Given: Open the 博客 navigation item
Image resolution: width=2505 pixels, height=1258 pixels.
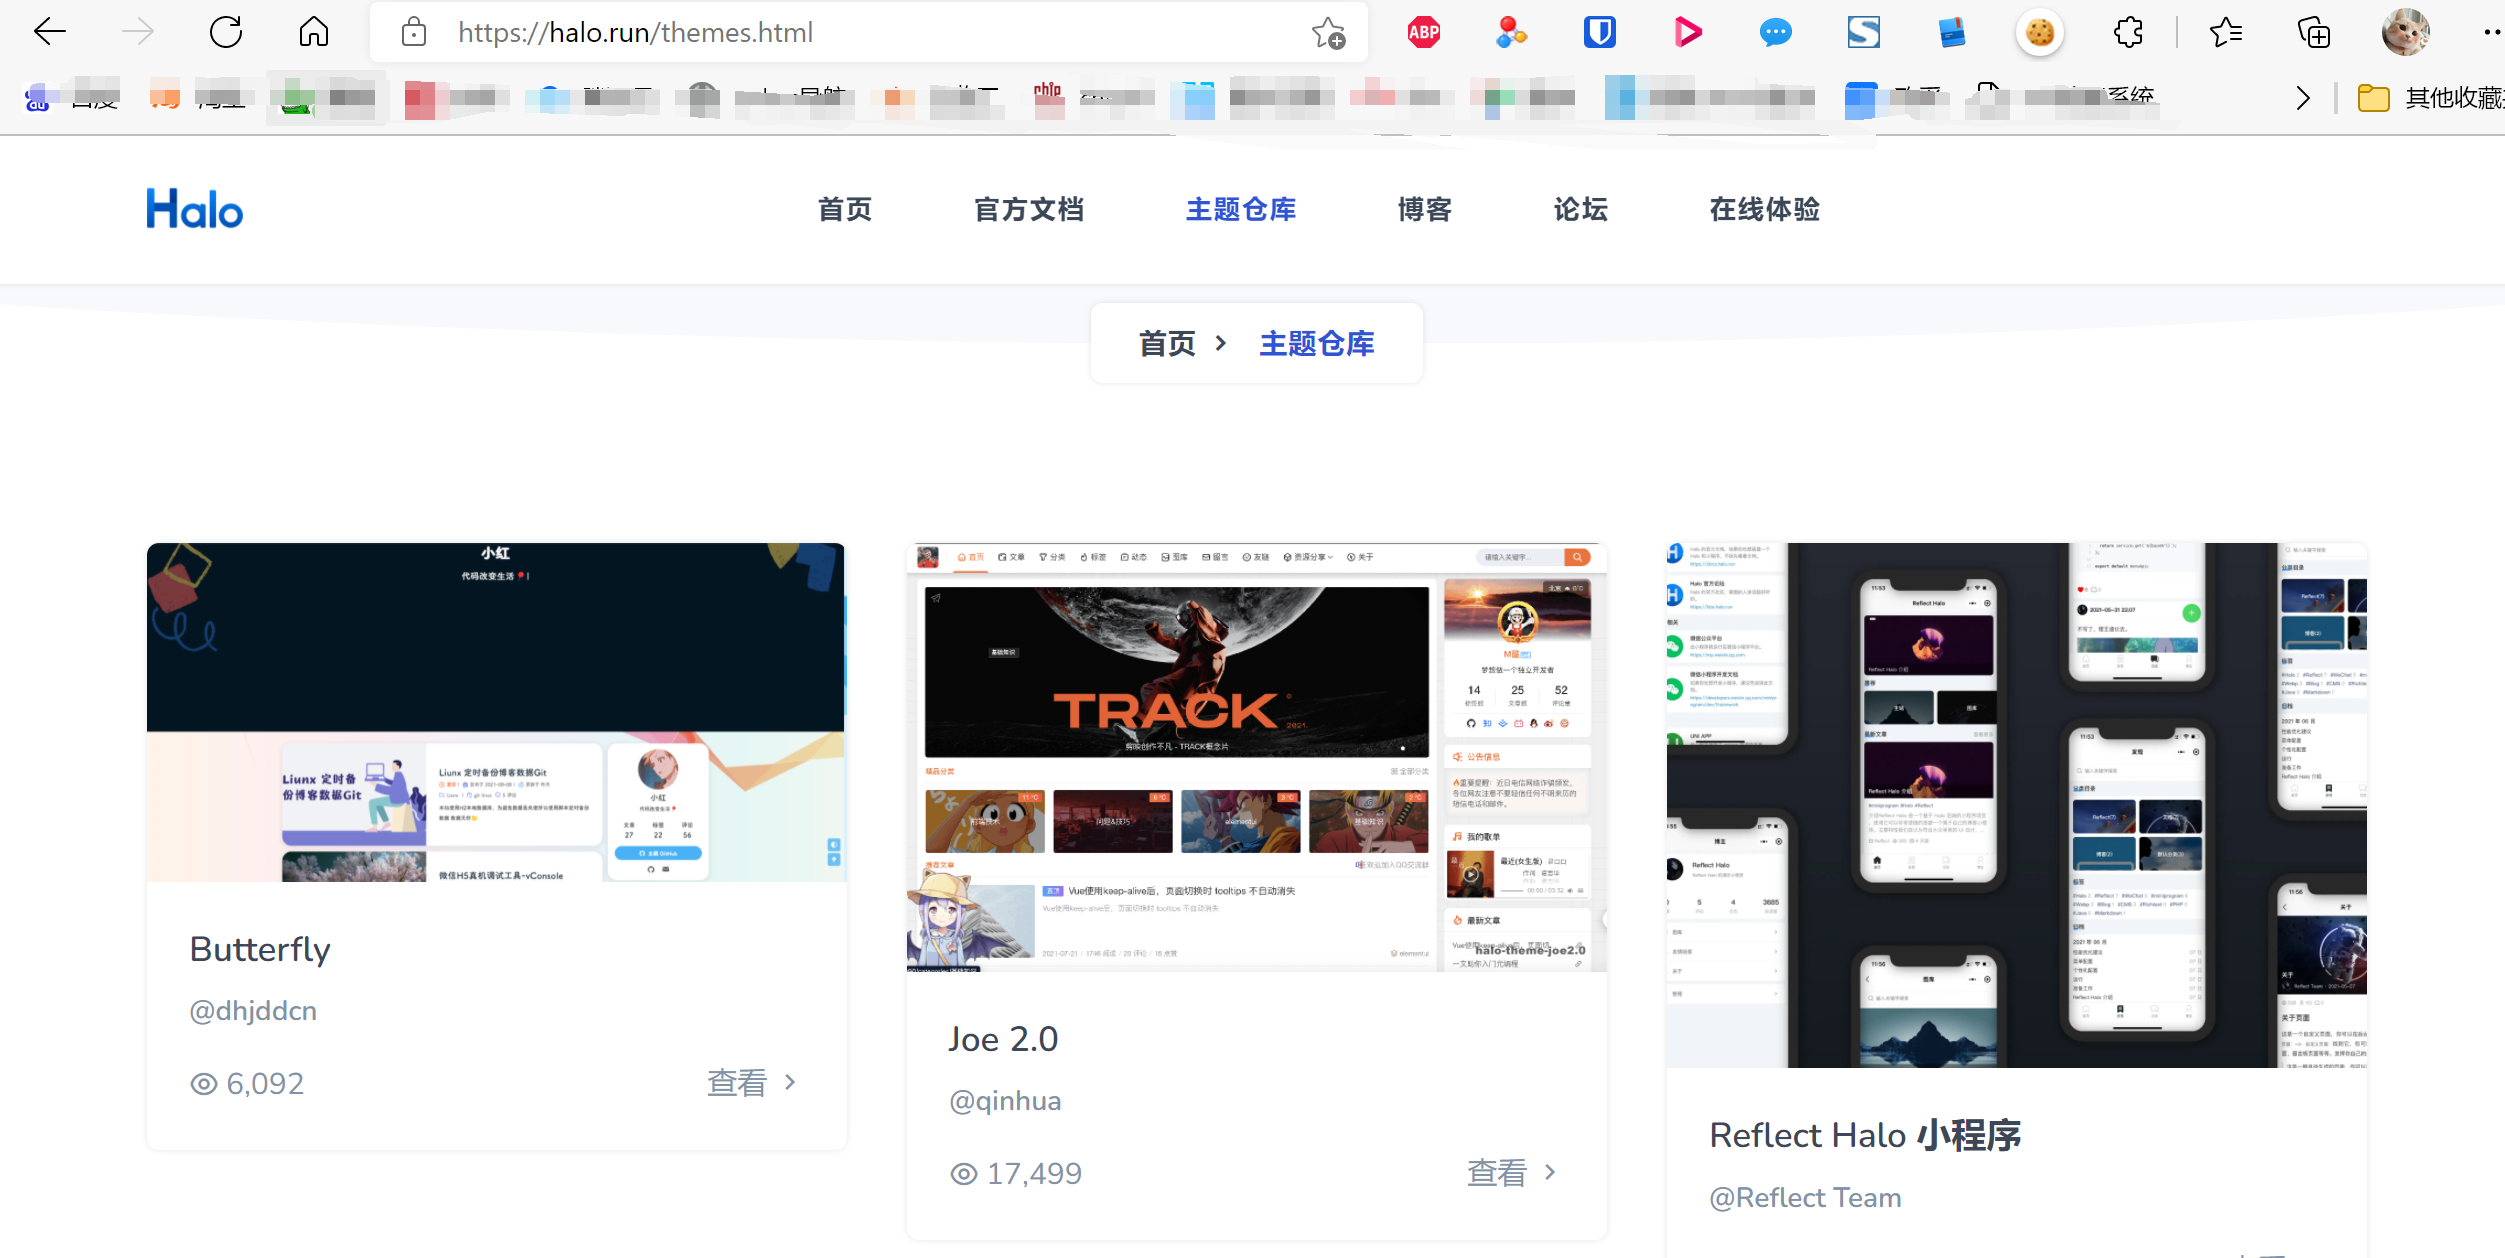Looking at the screenshot, I should (1425, 209).
